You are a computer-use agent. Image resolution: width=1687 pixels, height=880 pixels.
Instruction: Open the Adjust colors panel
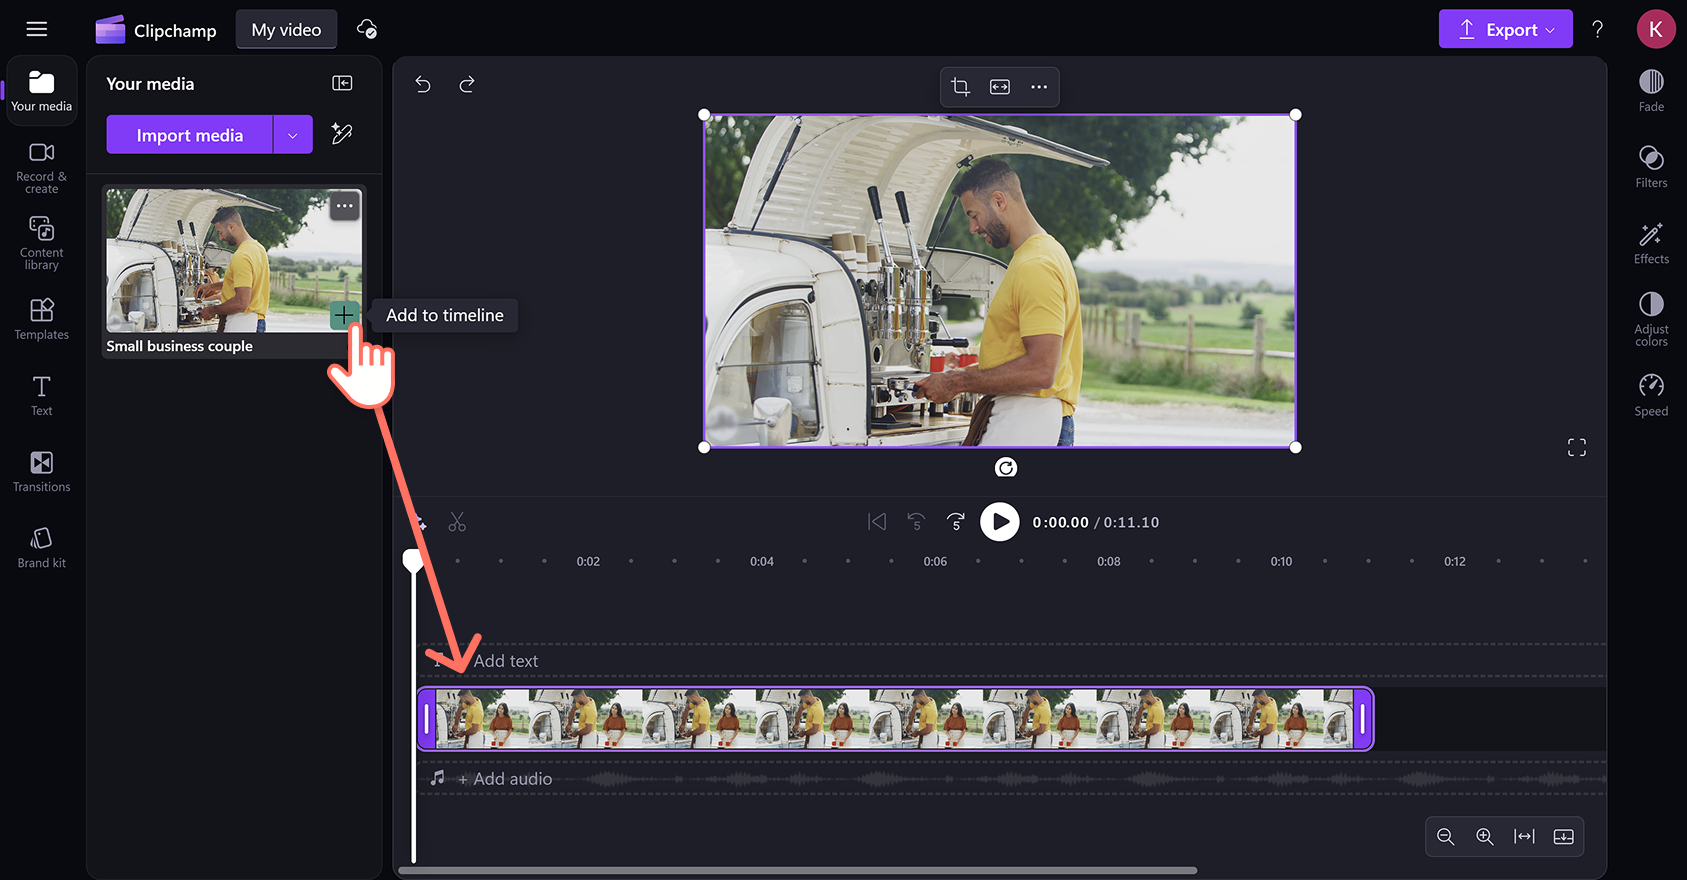click(x=1651, y=319)
